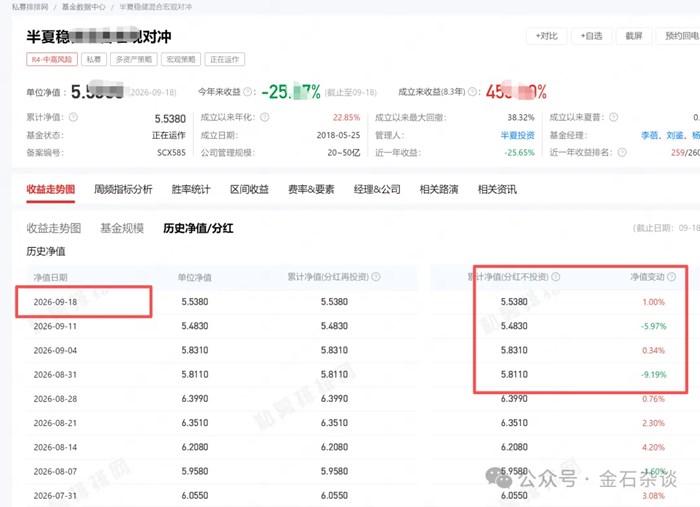The image size is (700, 507).
Task: Open fund manager 李蓓 link
Action: pos(650,135)
